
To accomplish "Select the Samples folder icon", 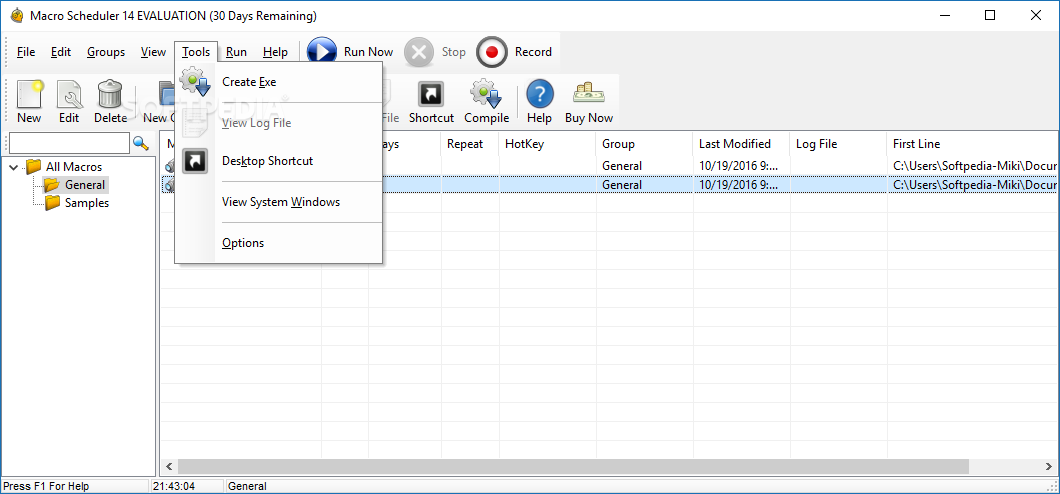I will (53, 203).
